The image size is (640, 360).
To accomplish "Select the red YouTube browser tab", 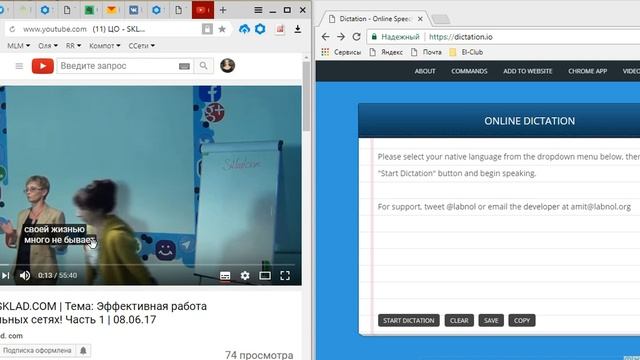I will pos(203,10).
